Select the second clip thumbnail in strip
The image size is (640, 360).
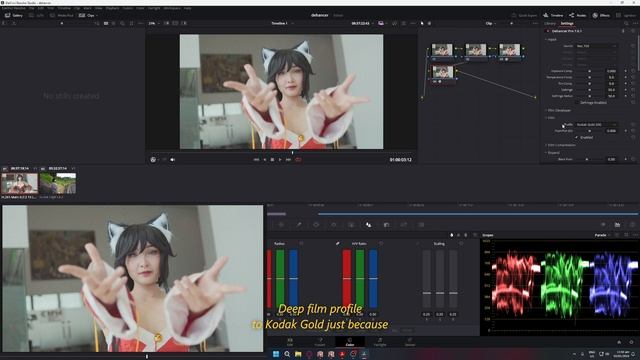pos(58,183)
